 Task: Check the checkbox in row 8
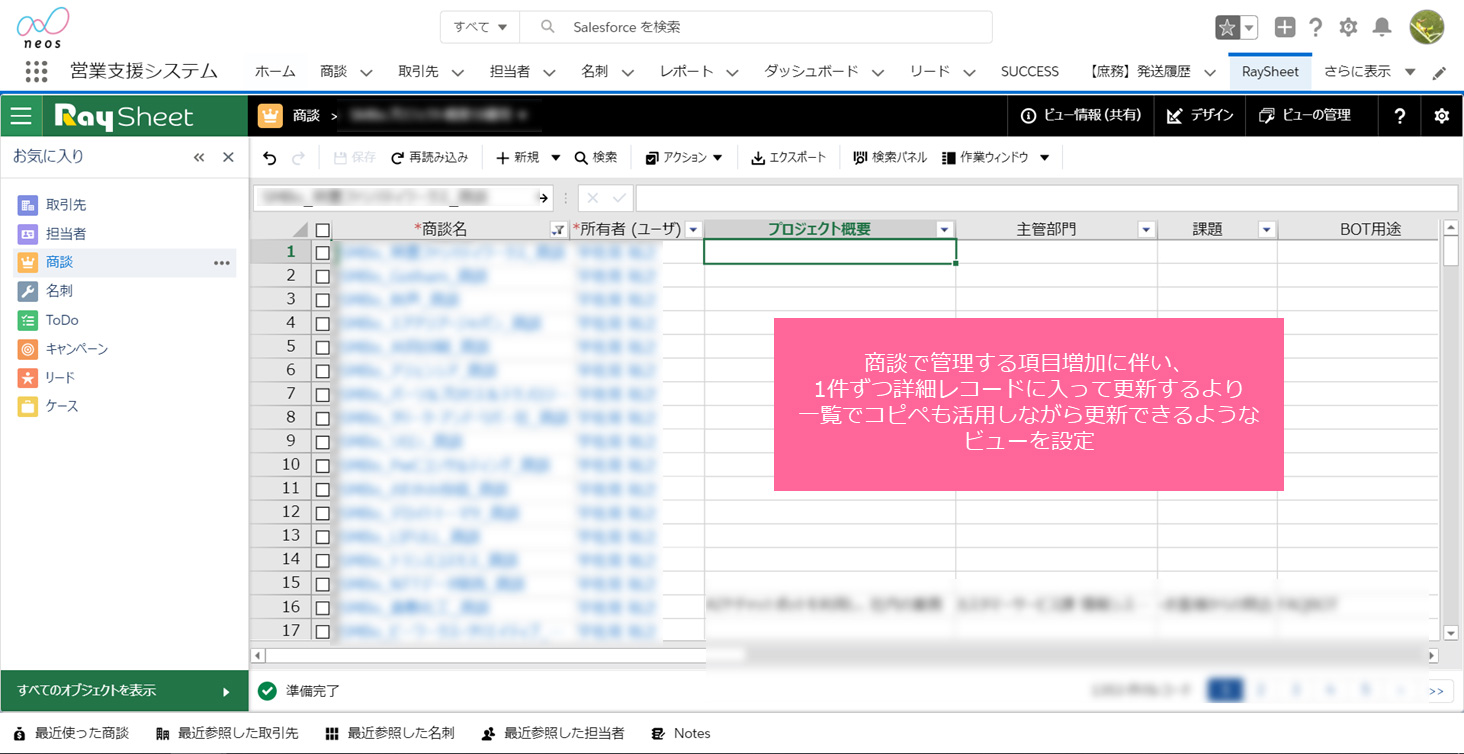322,418
